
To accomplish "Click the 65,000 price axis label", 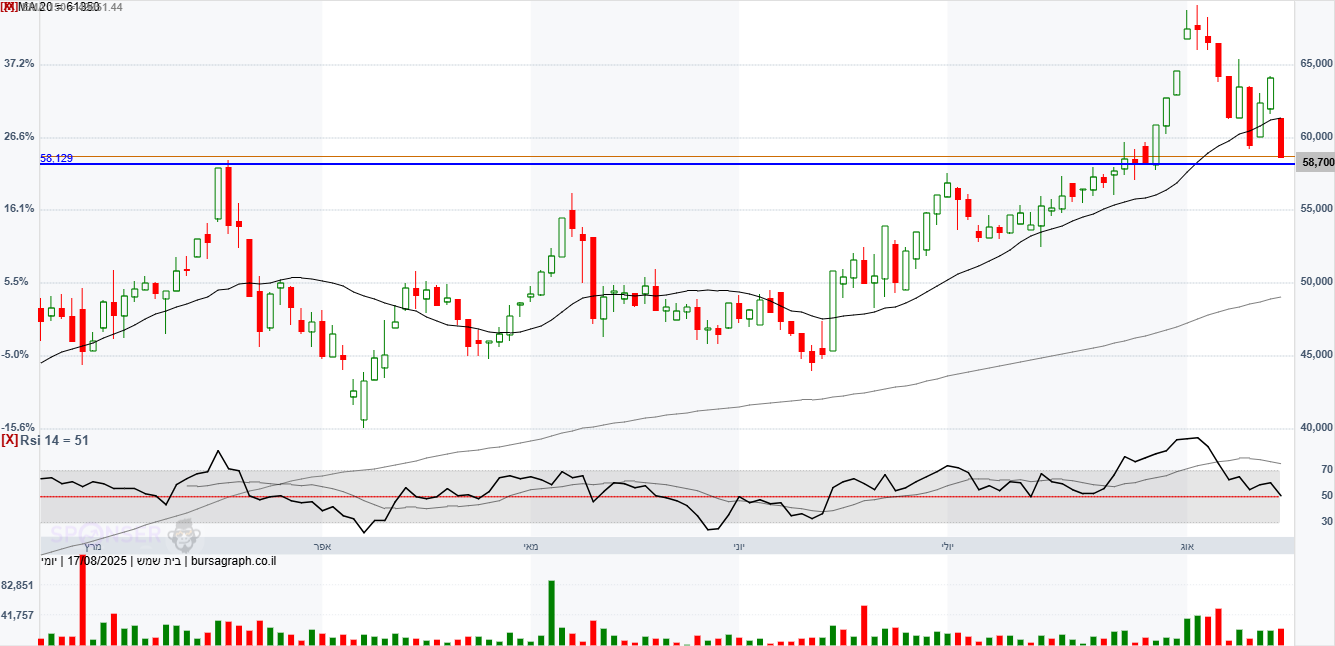I will click(1315, 63).
